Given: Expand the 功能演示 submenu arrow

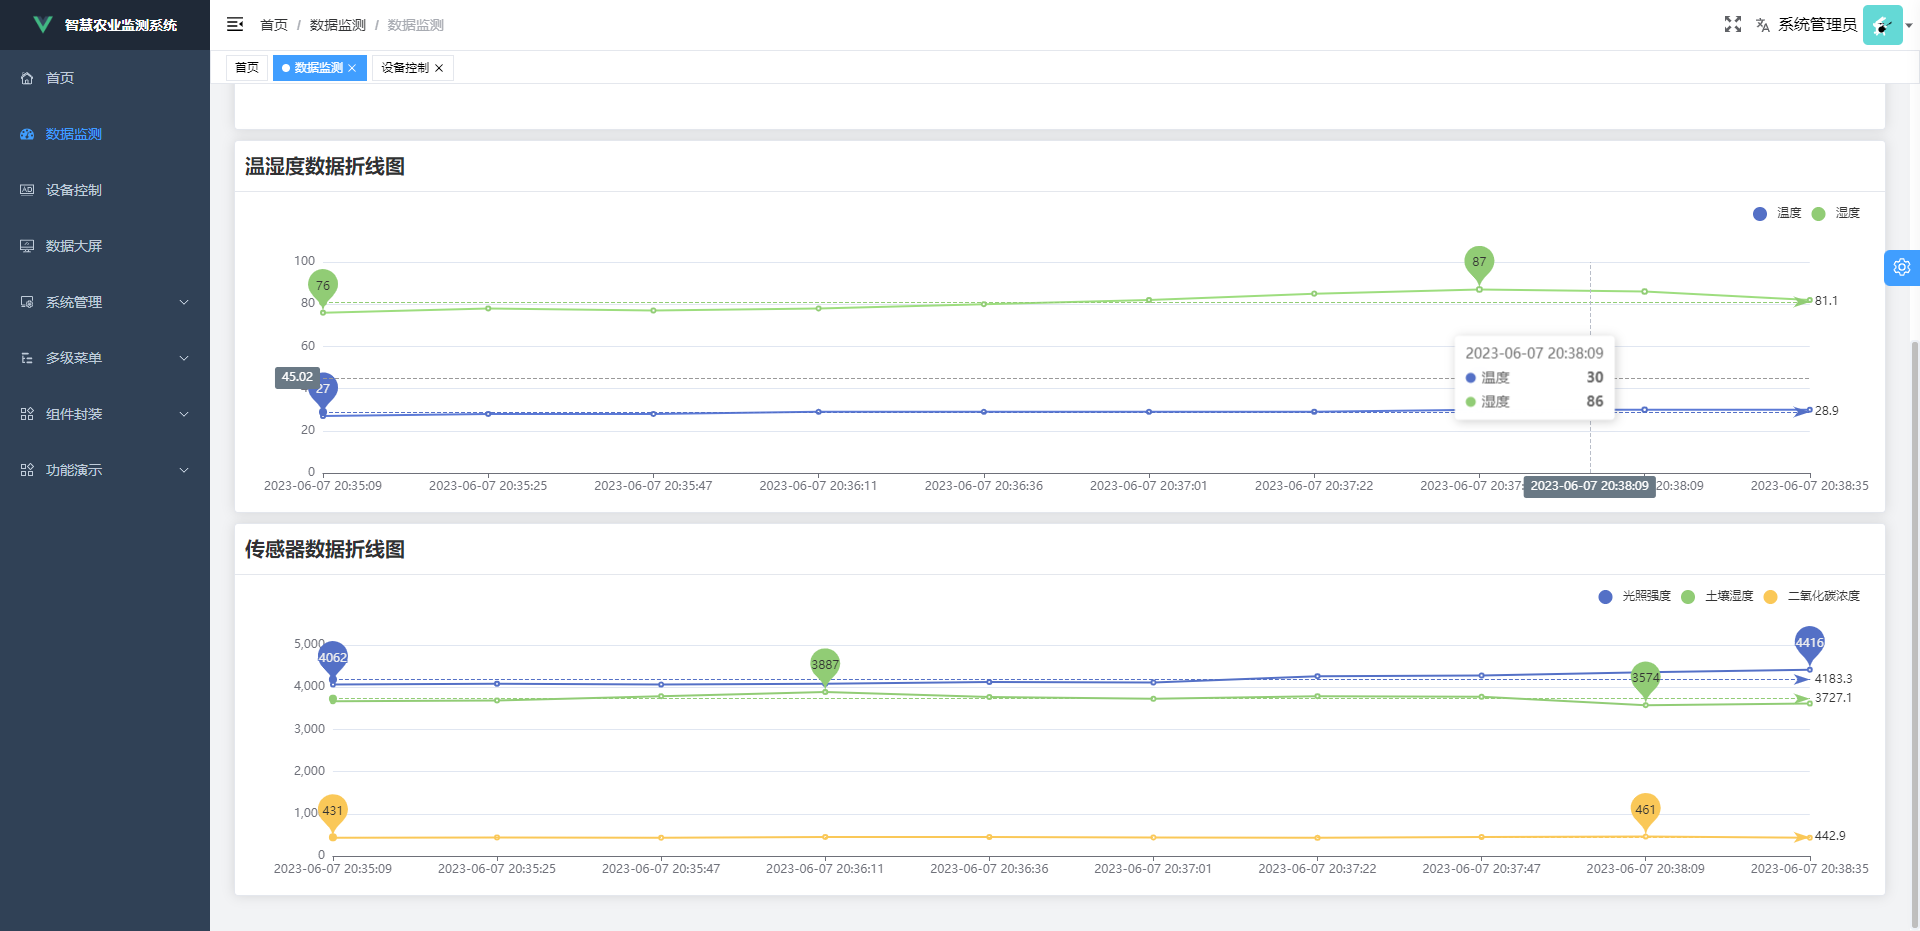Looking at the screenshot, I should (184, 470).
